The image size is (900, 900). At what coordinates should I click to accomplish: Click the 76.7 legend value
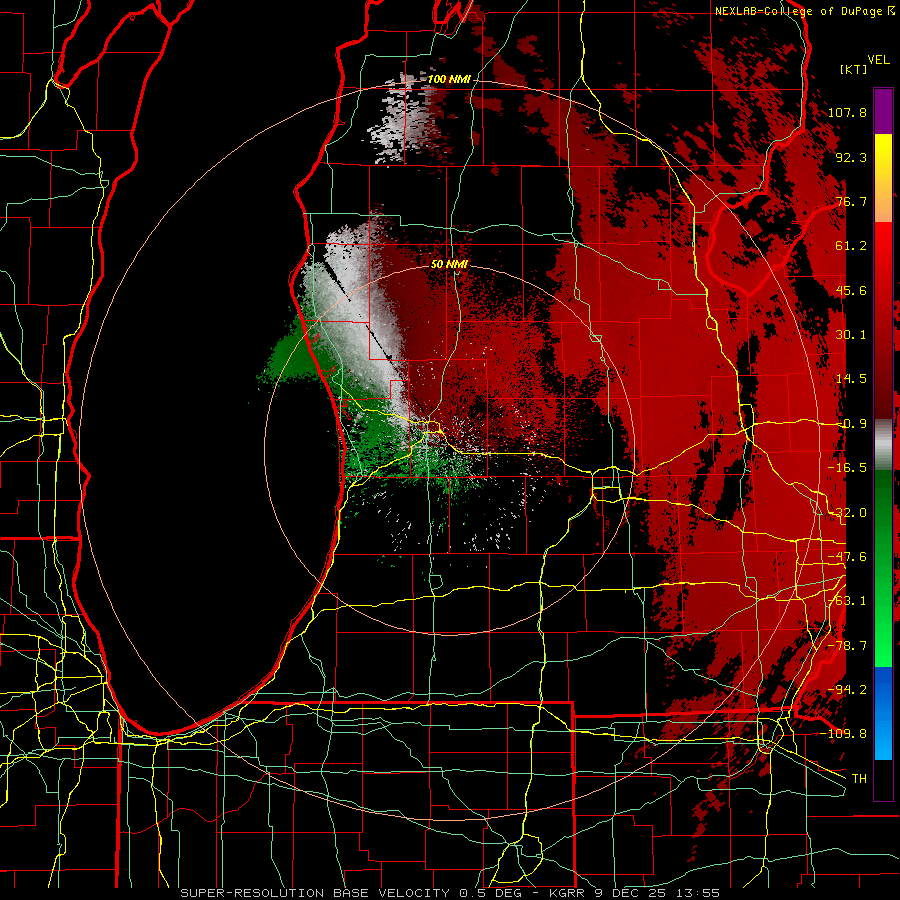pos(851,201)
